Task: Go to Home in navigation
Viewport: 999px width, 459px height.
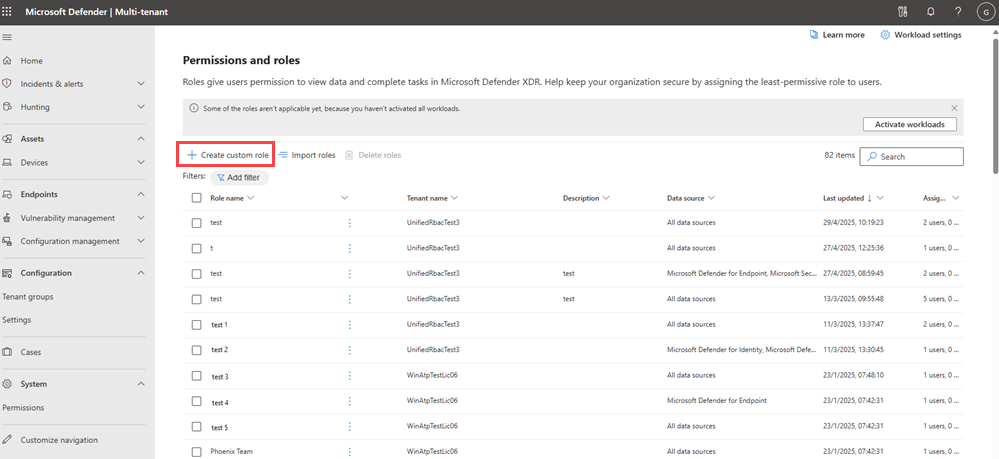Action: 32,61
